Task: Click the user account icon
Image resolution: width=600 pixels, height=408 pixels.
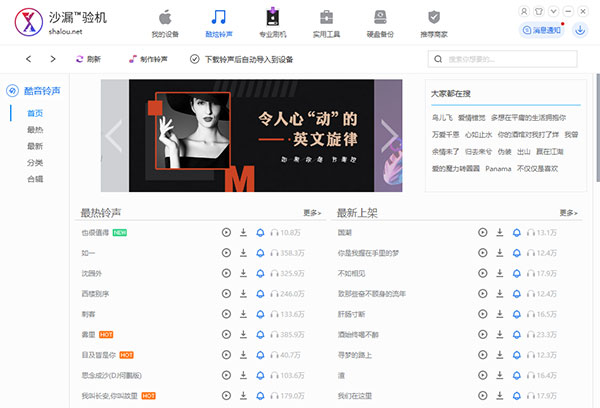Action: pos(524,11)
